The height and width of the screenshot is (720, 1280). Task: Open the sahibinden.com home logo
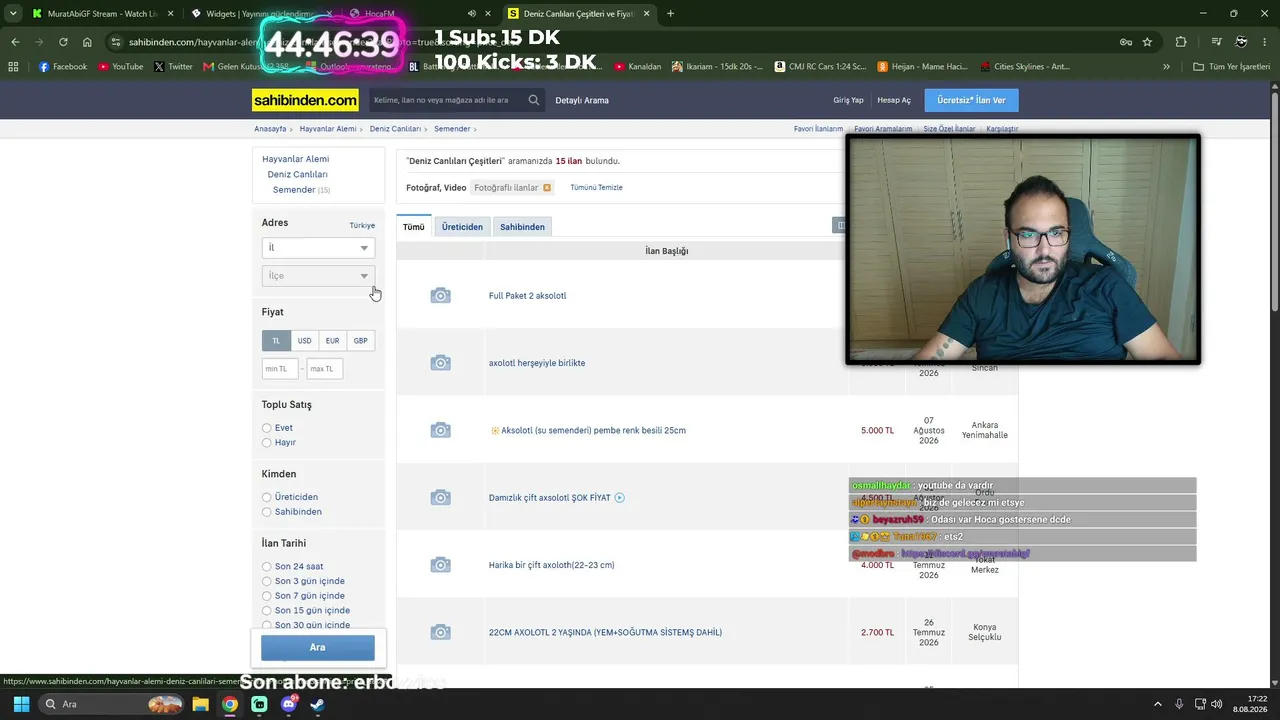[305, 100]
